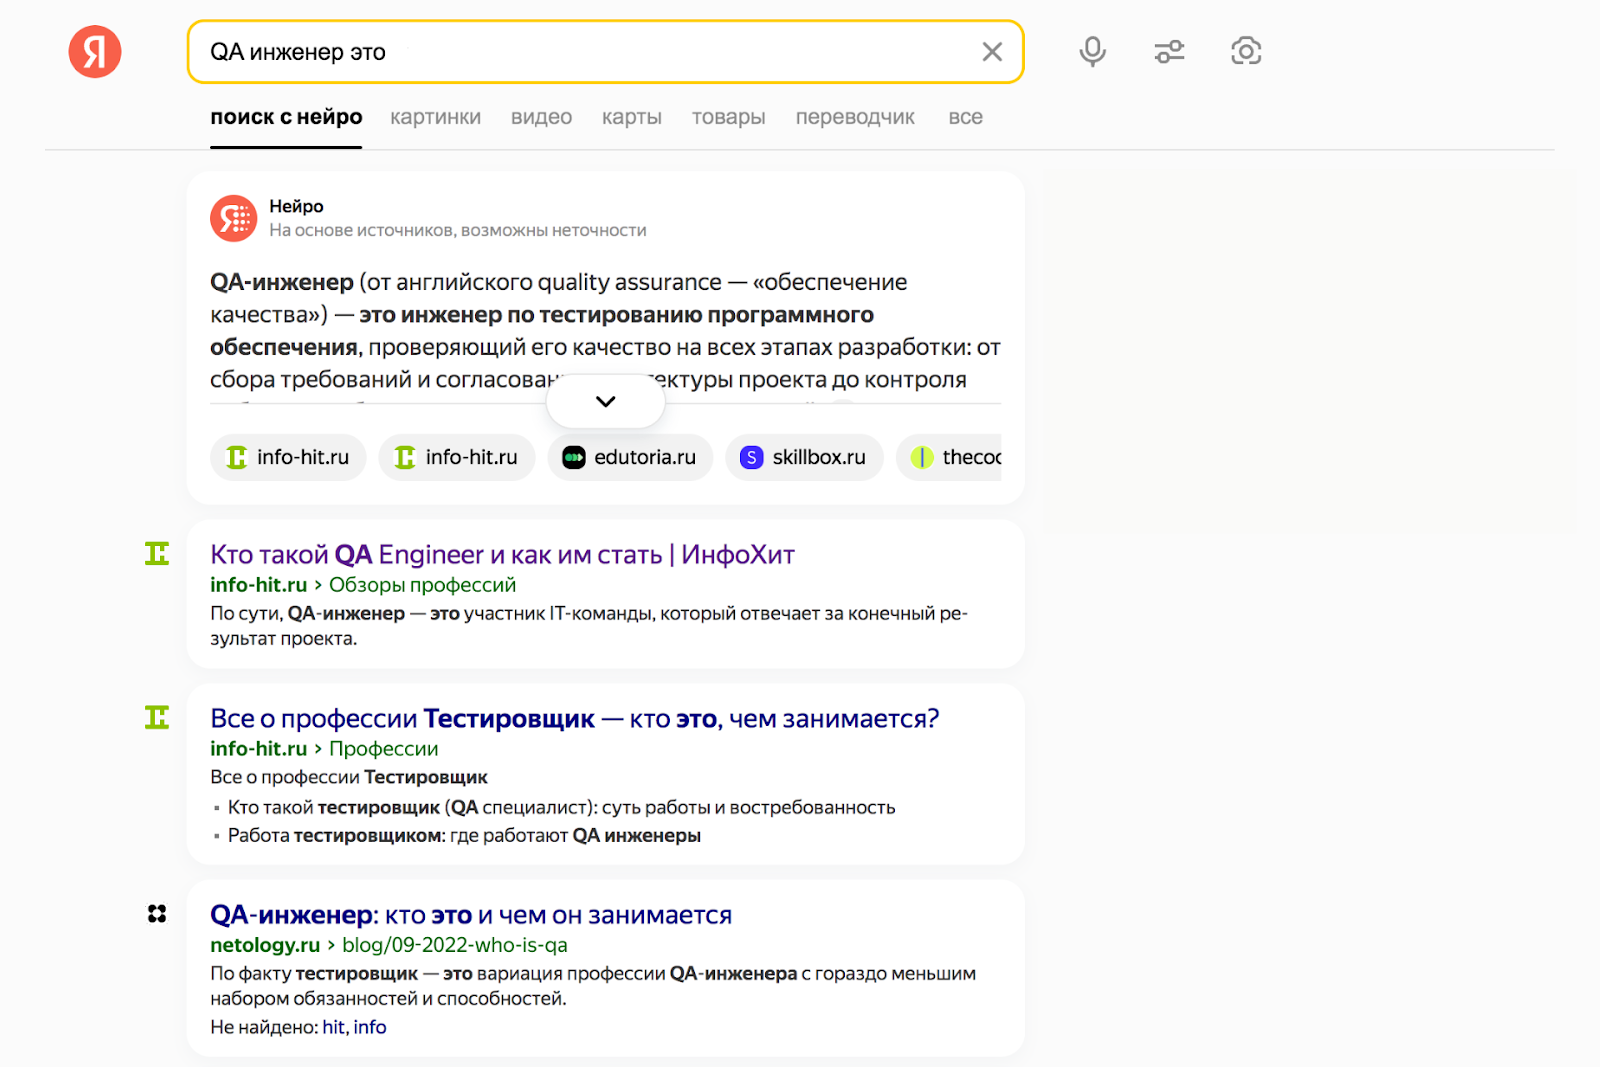Open the edutoria.ru source chip

(x=630, y=457)
